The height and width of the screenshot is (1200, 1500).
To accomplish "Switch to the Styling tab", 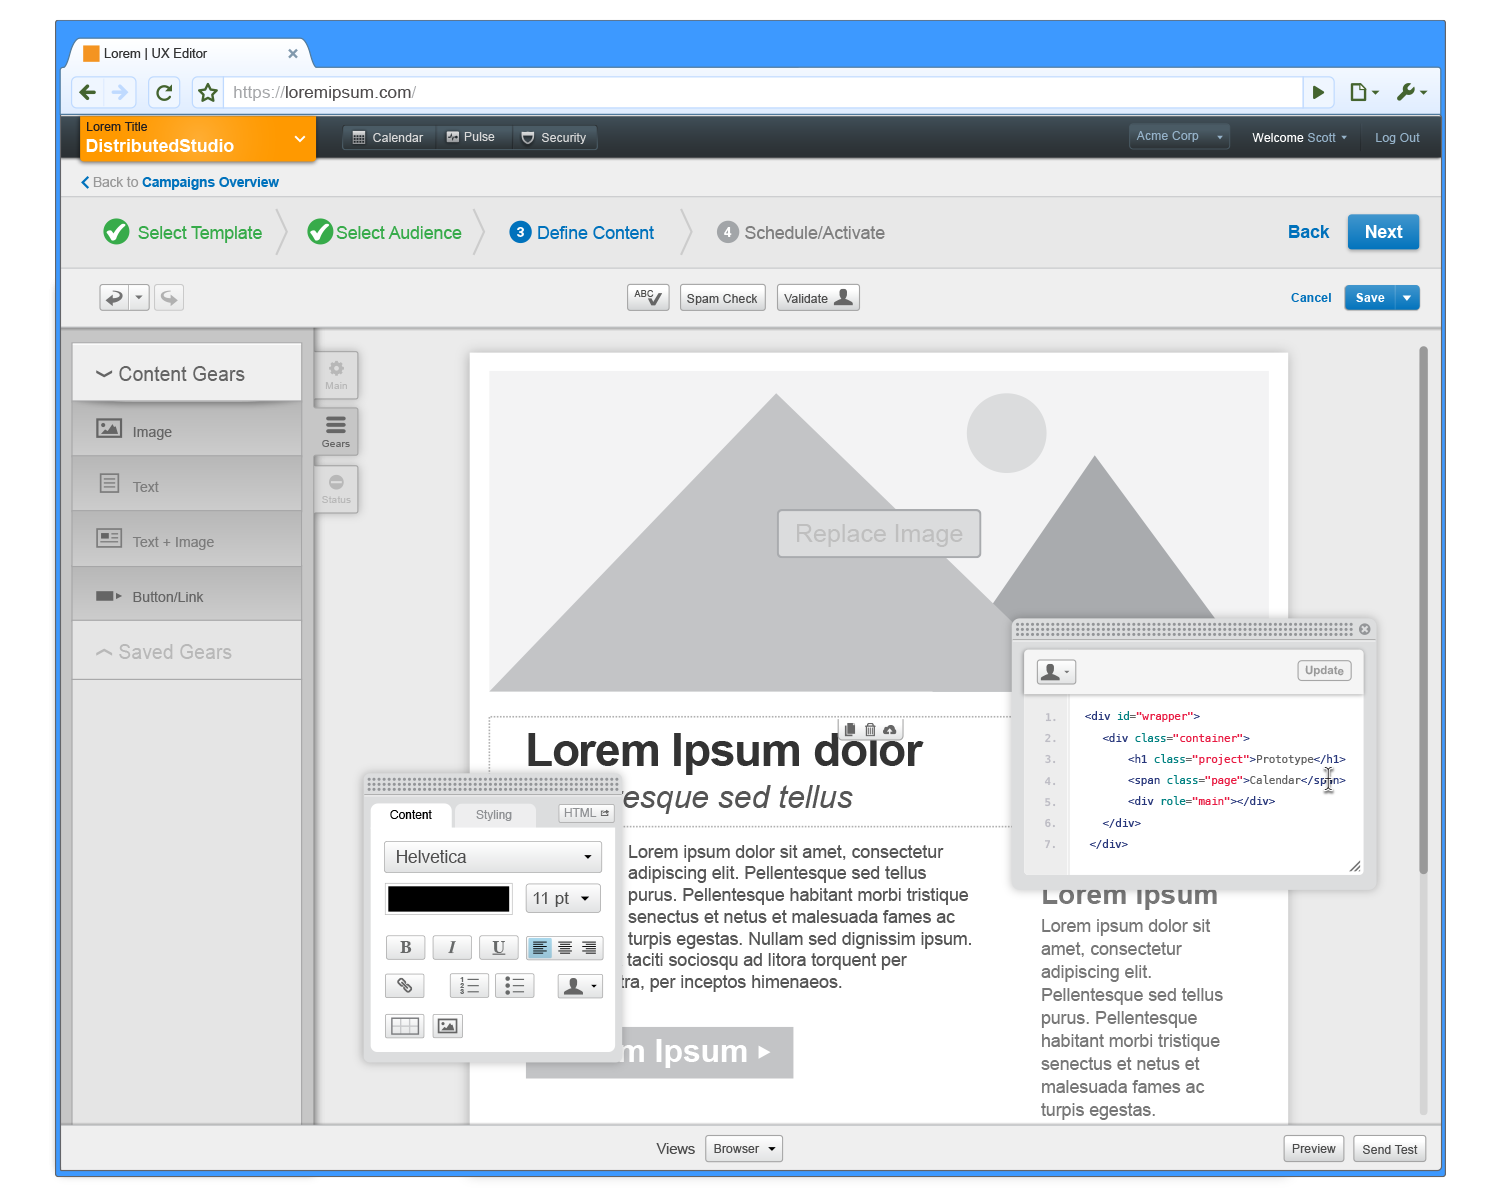I will coord(494,815).
